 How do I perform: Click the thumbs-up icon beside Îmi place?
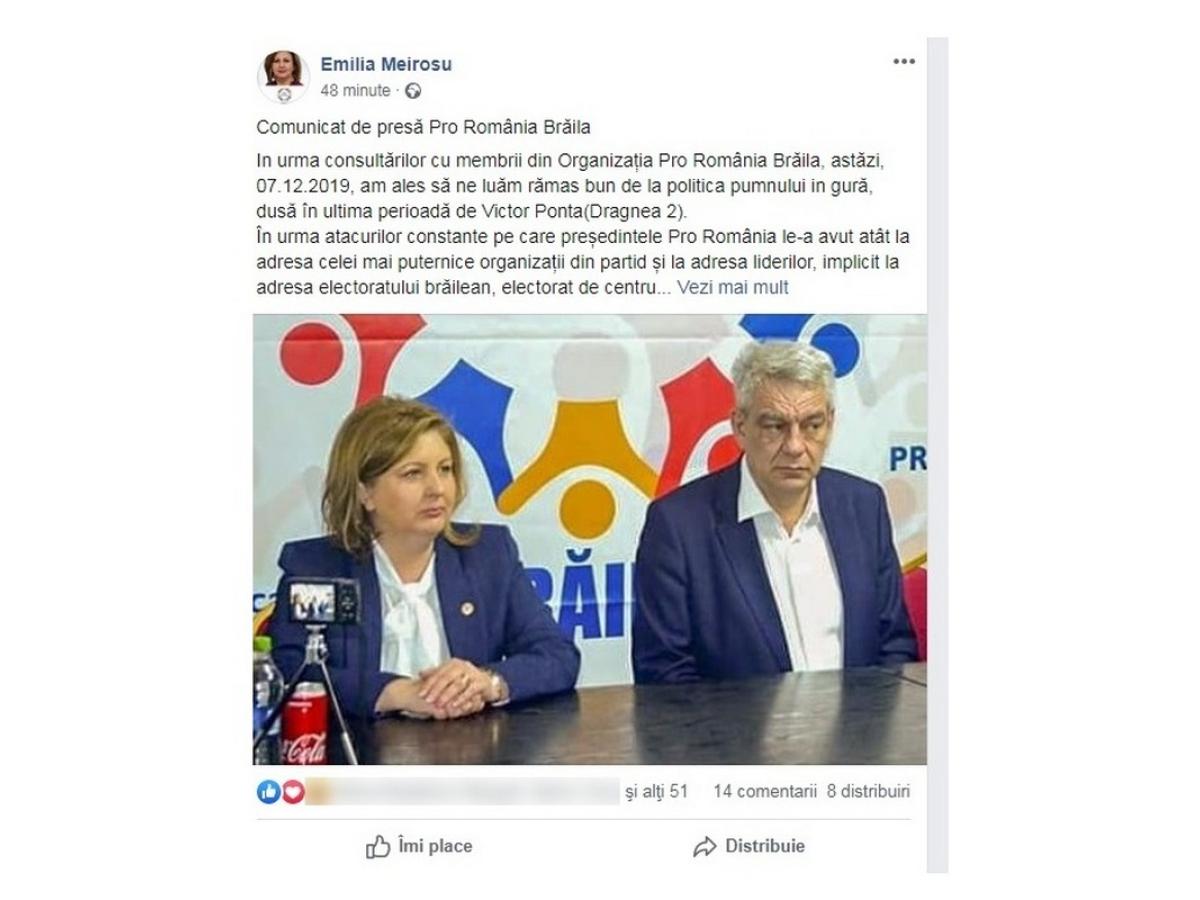click(378, 847)
